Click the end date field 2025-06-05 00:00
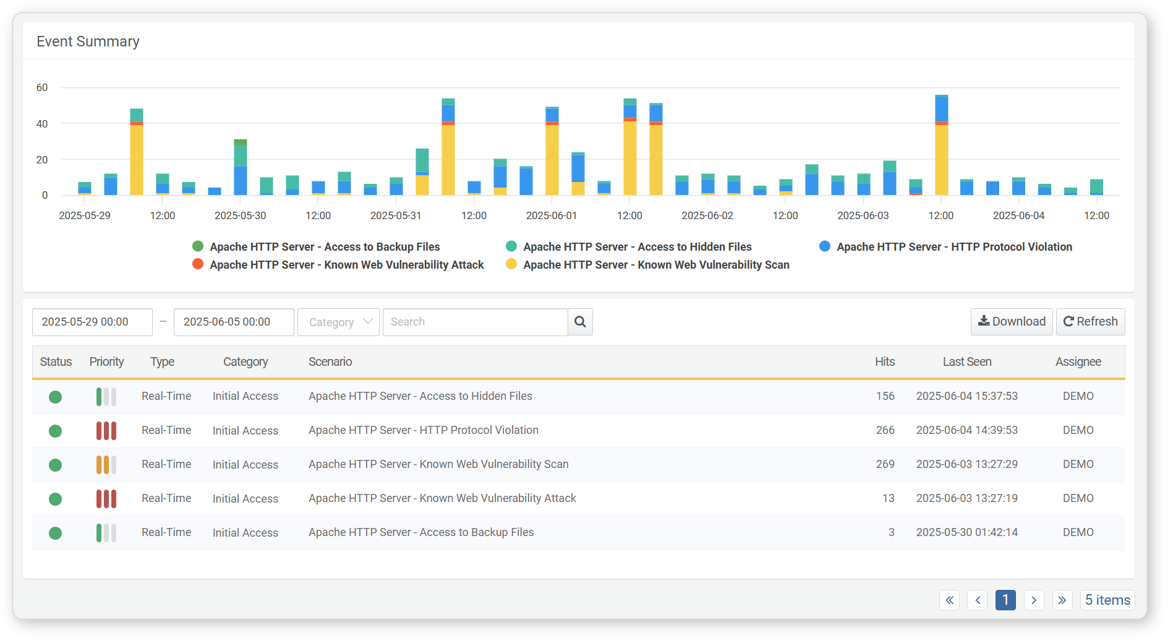This screenshot has width=1168, height=640. click(234, 322)
